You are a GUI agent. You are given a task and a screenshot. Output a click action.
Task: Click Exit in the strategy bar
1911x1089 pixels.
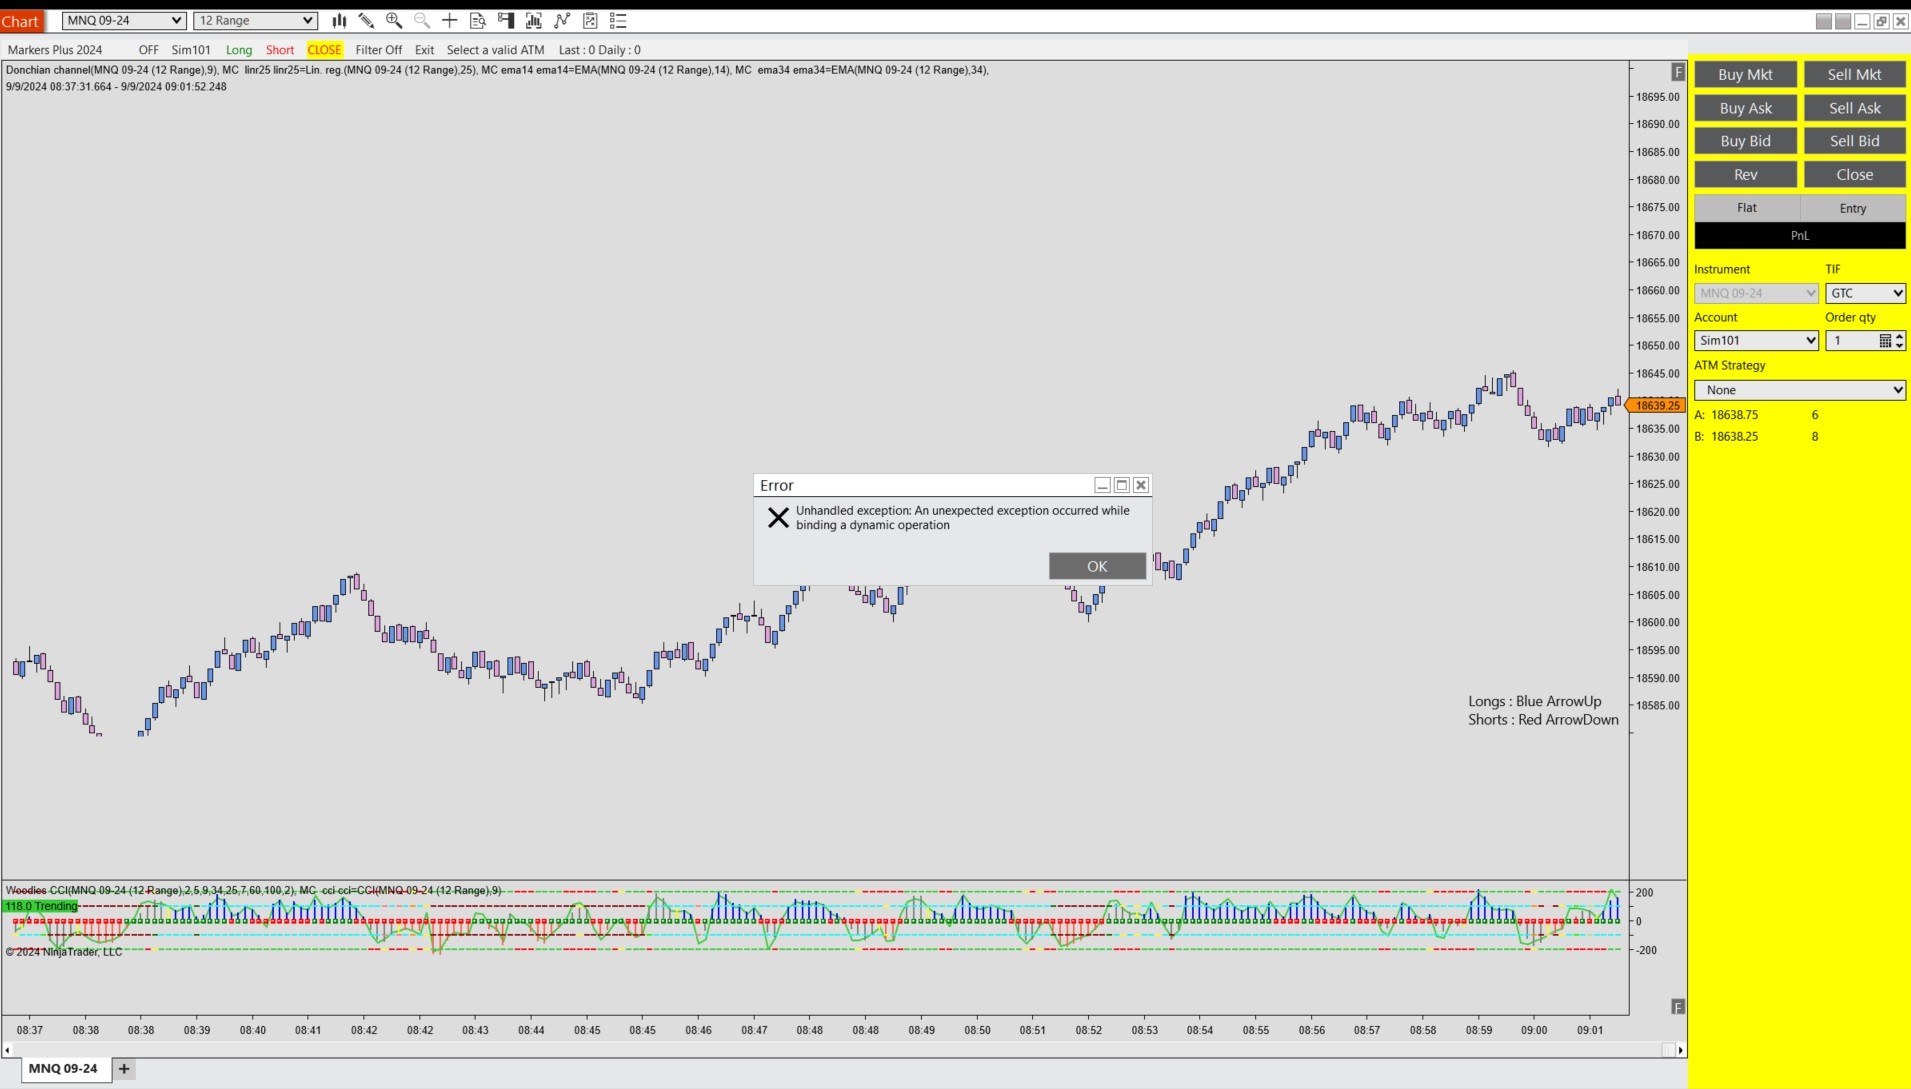425,50
